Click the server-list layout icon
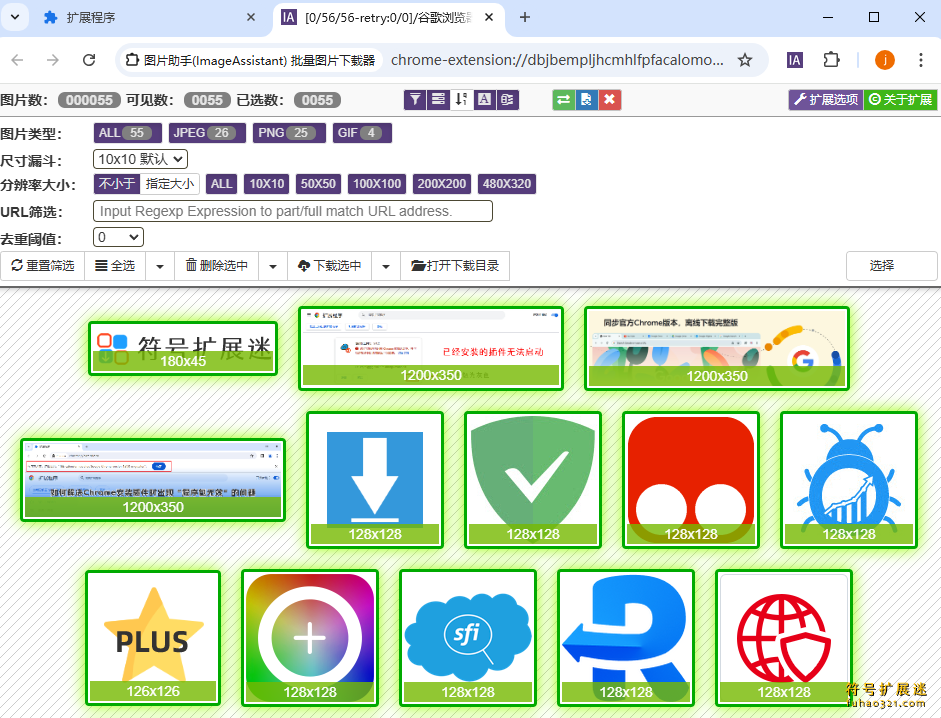The width and height of the screenshot is (941, 718). 438,100
